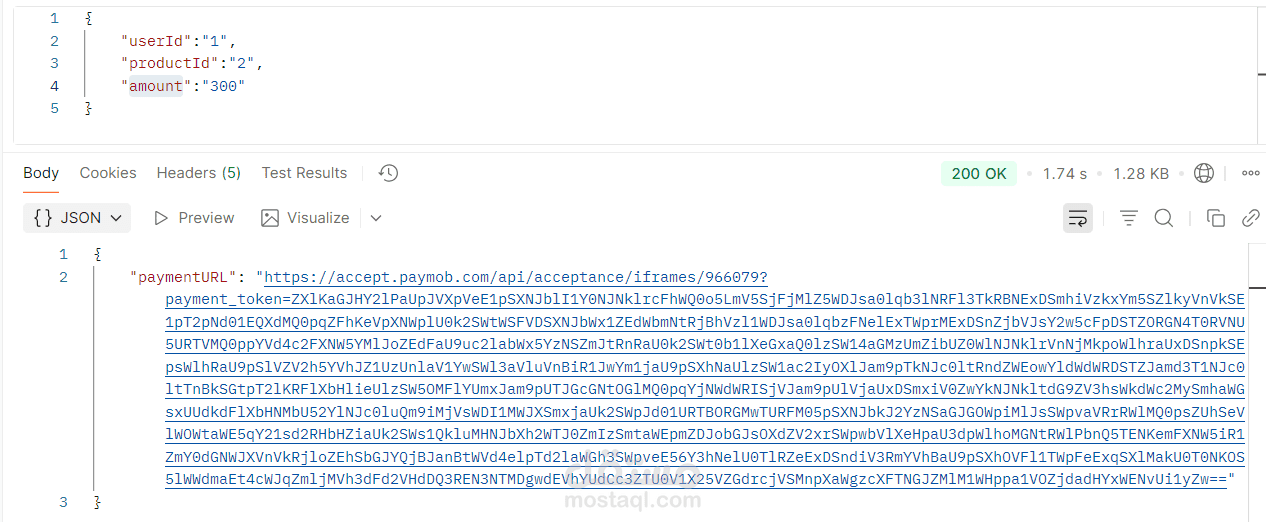Click the Preview button
Image resolution: width=1266 pixels, height=522 pixels.
(194, 218)
